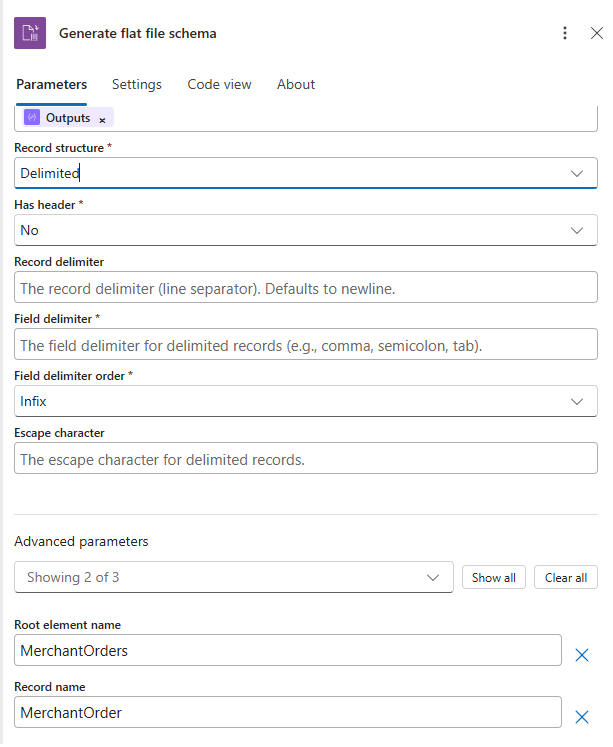The image size is (613, 747).
Task: Remove the Record name parameter
Action: (x=582, y=717)
